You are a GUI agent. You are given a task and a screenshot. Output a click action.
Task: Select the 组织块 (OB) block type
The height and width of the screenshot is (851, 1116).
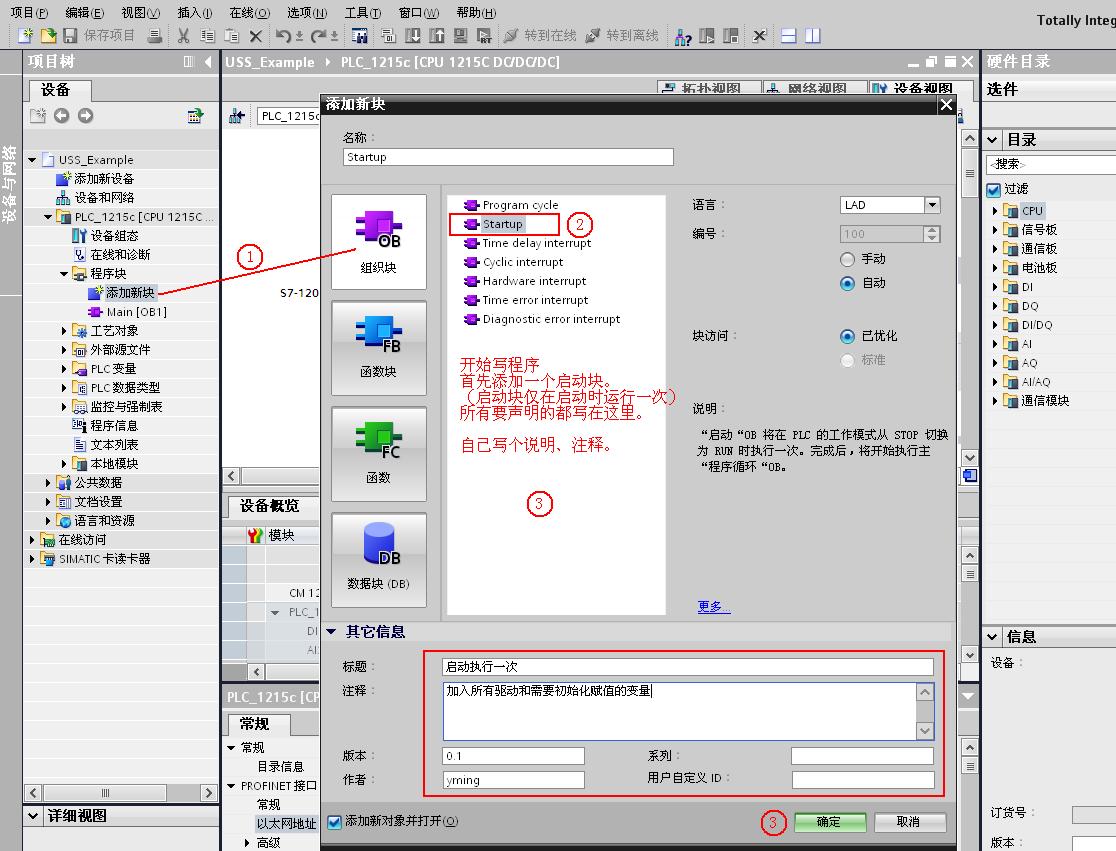[x=379, y=242]
